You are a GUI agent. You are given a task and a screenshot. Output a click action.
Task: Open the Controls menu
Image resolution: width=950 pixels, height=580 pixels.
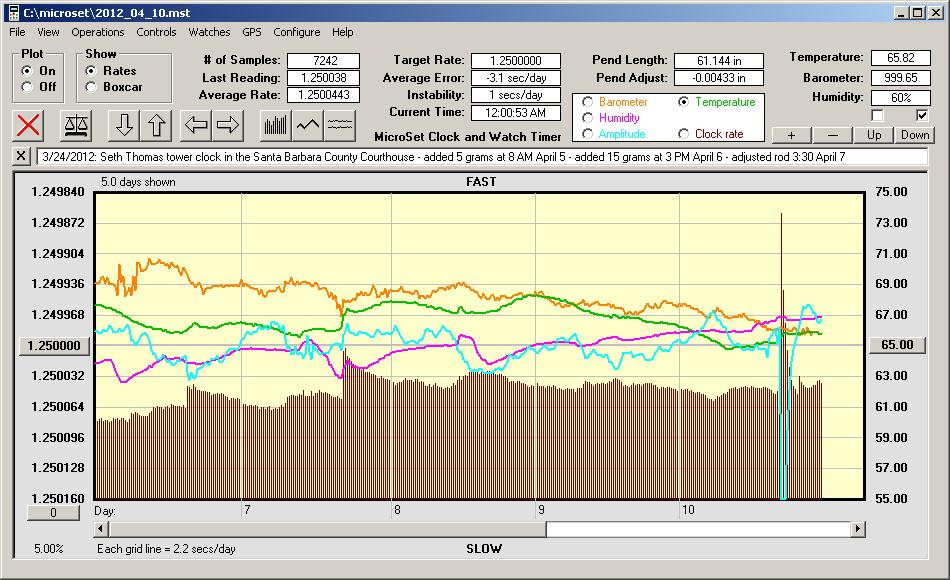pos(156,32)
